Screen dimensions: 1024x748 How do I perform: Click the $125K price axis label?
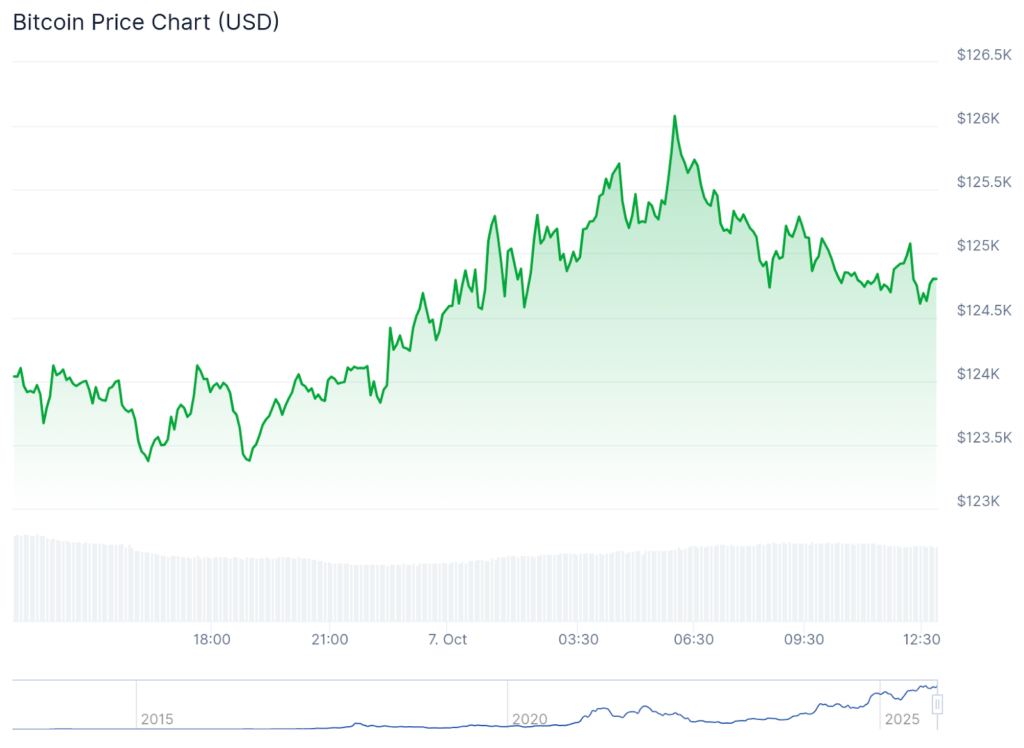pyautogui.click(x=977, y=246)
